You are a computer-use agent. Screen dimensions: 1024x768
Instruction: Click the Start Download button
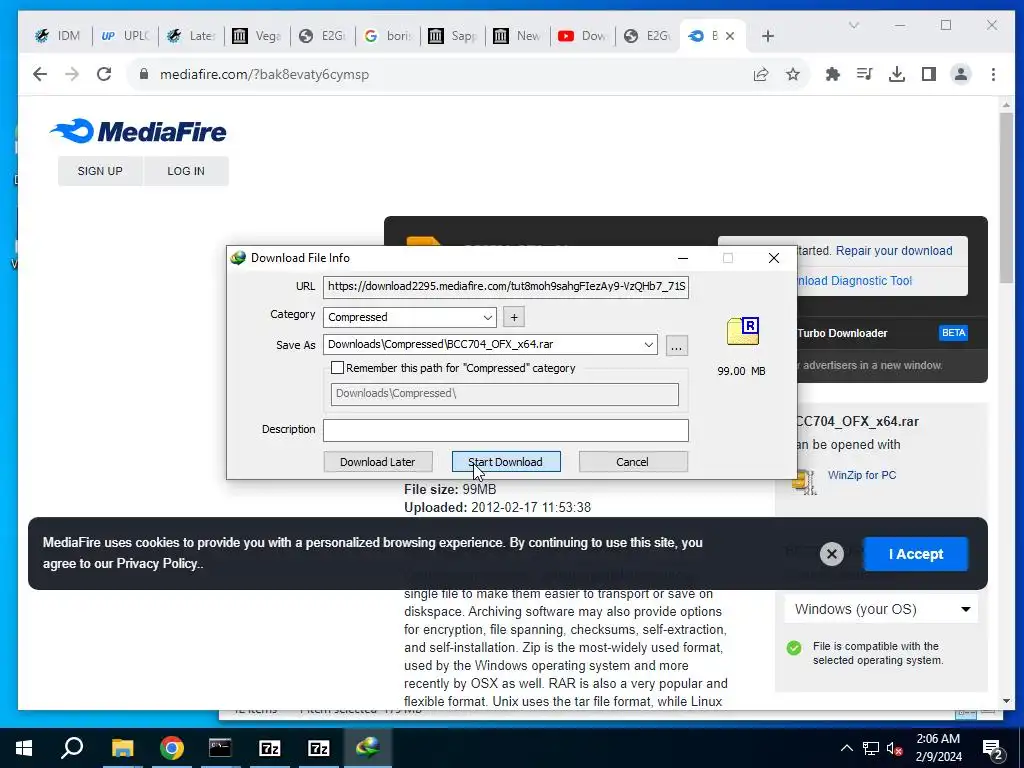(505, 462)
